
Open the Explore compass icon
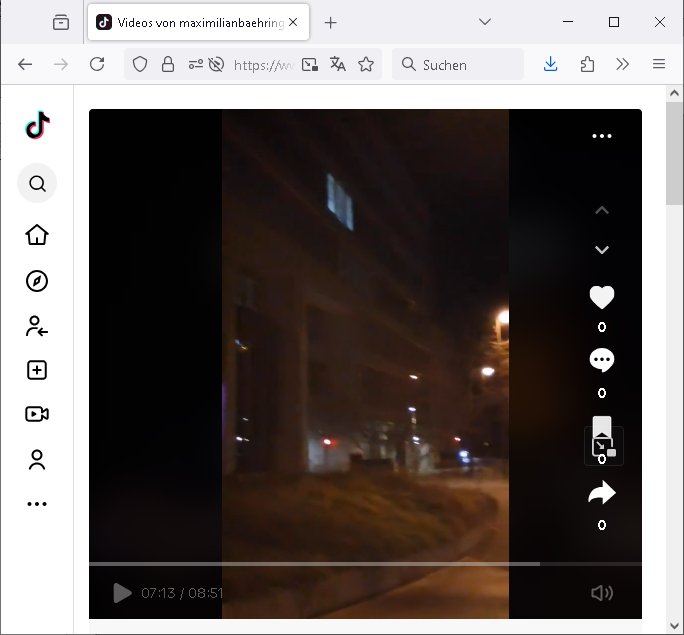coord(37,281)
